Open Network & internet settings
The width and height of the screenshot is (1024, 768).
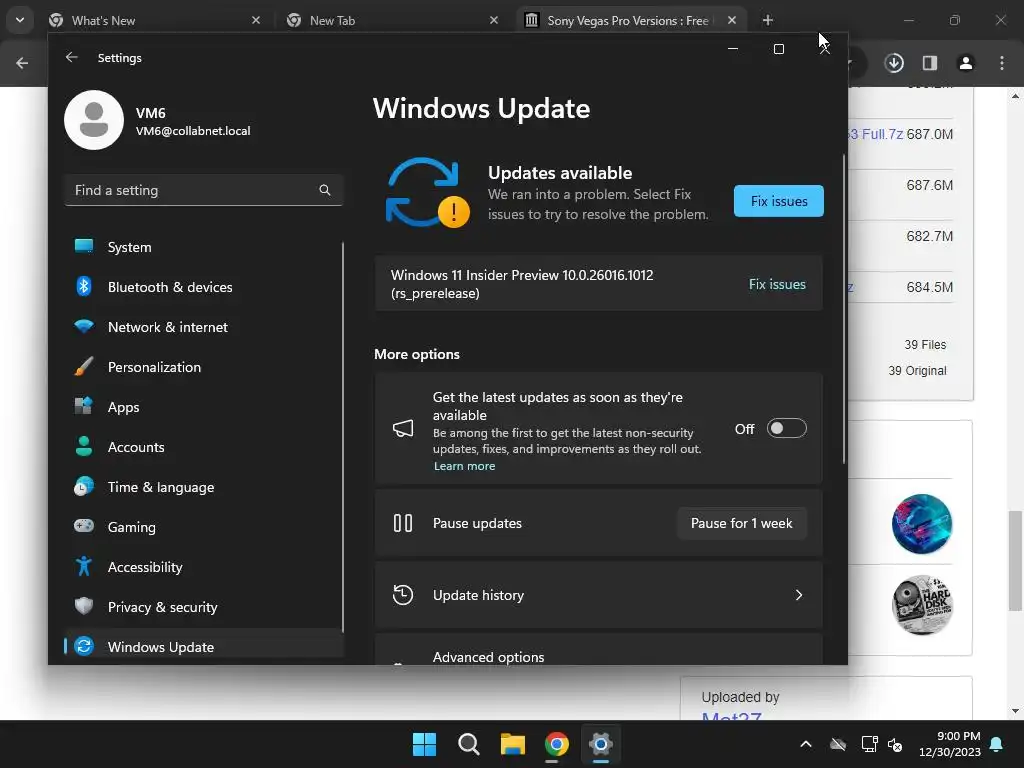[203, 327]
